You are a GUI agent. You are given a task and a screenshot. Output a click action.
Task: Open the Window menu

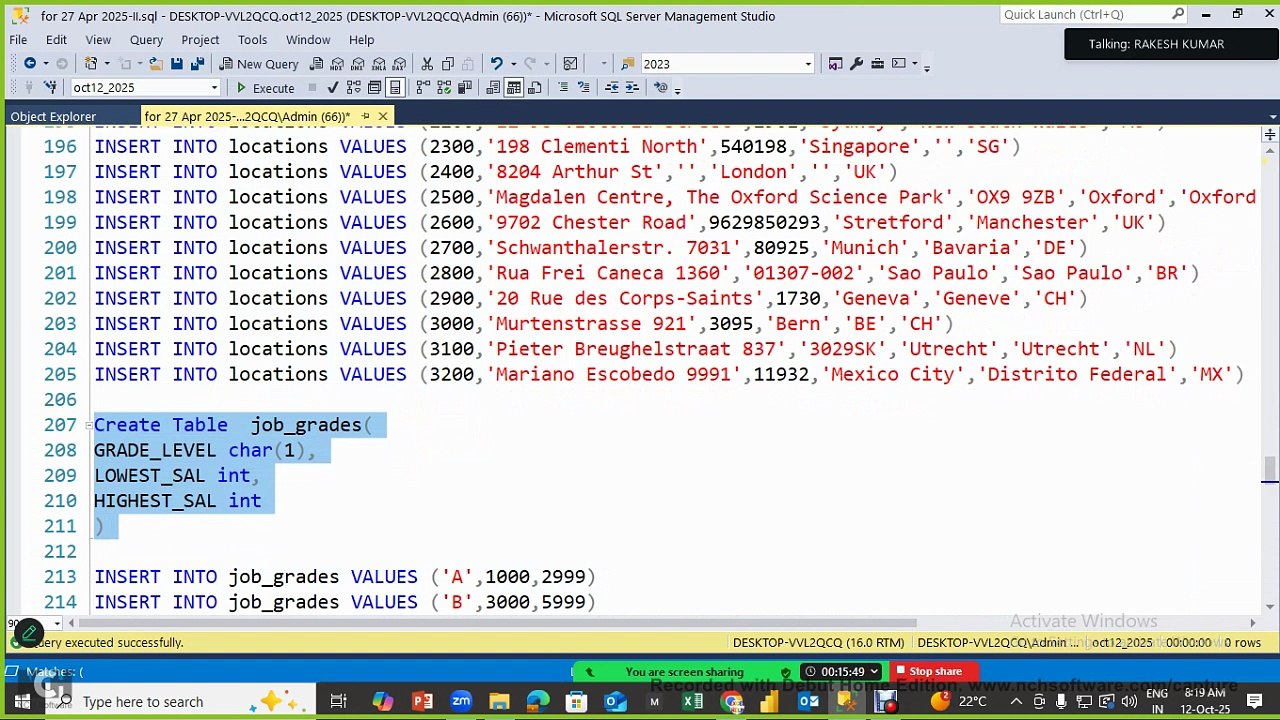(x=308, y=39)
